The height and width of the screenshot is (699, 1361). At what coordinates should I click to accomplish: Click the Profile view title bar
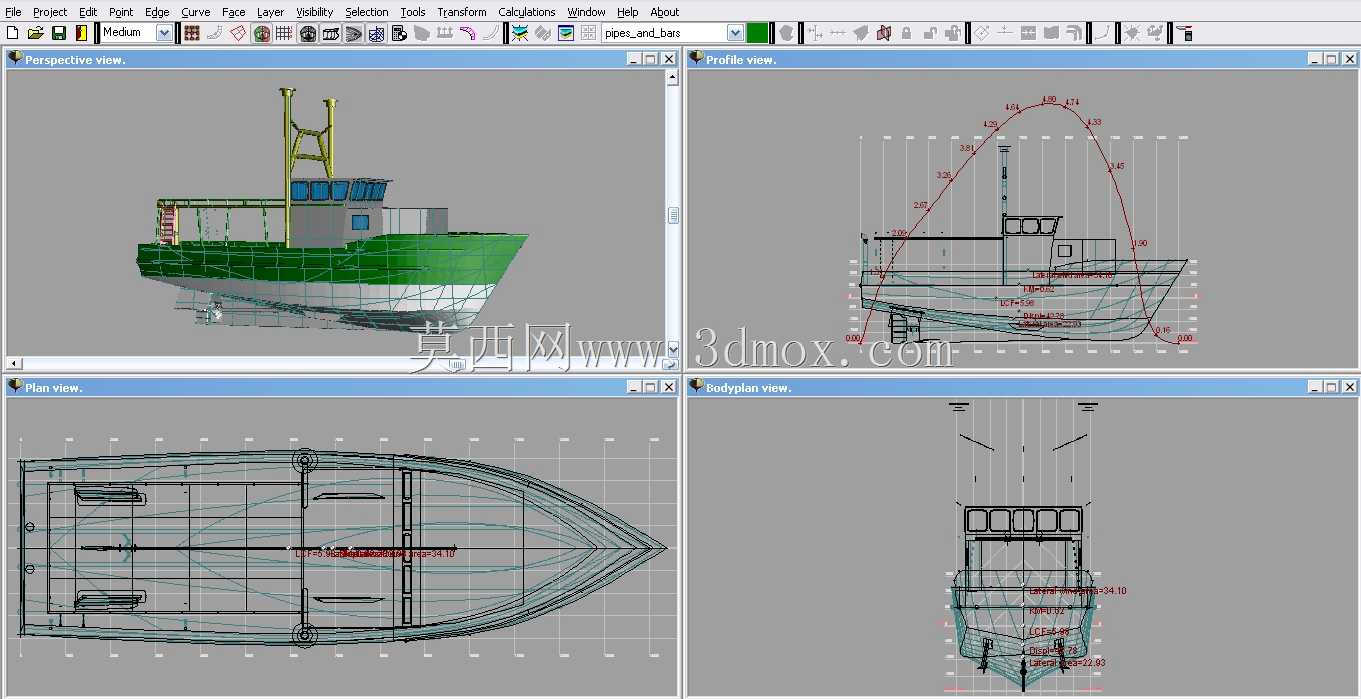coord(1020,59)
